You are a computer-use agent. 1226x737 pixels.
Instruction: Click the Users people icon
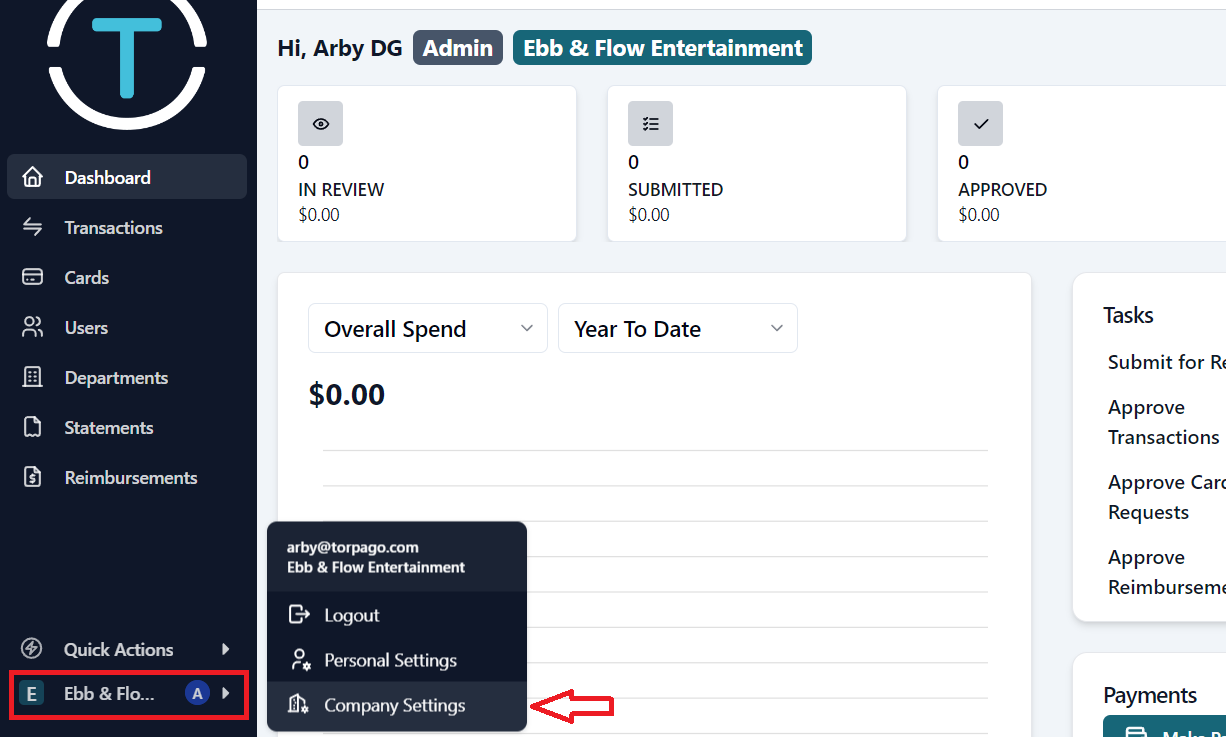click(33, 327)
